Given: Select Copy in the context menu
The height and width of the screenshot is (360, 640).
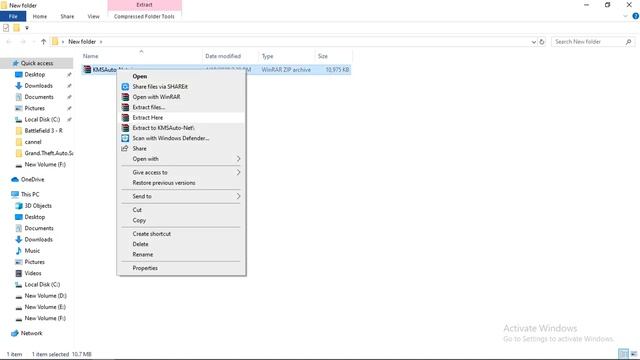Looking at the screenshot, I should [x=181, y=220].
